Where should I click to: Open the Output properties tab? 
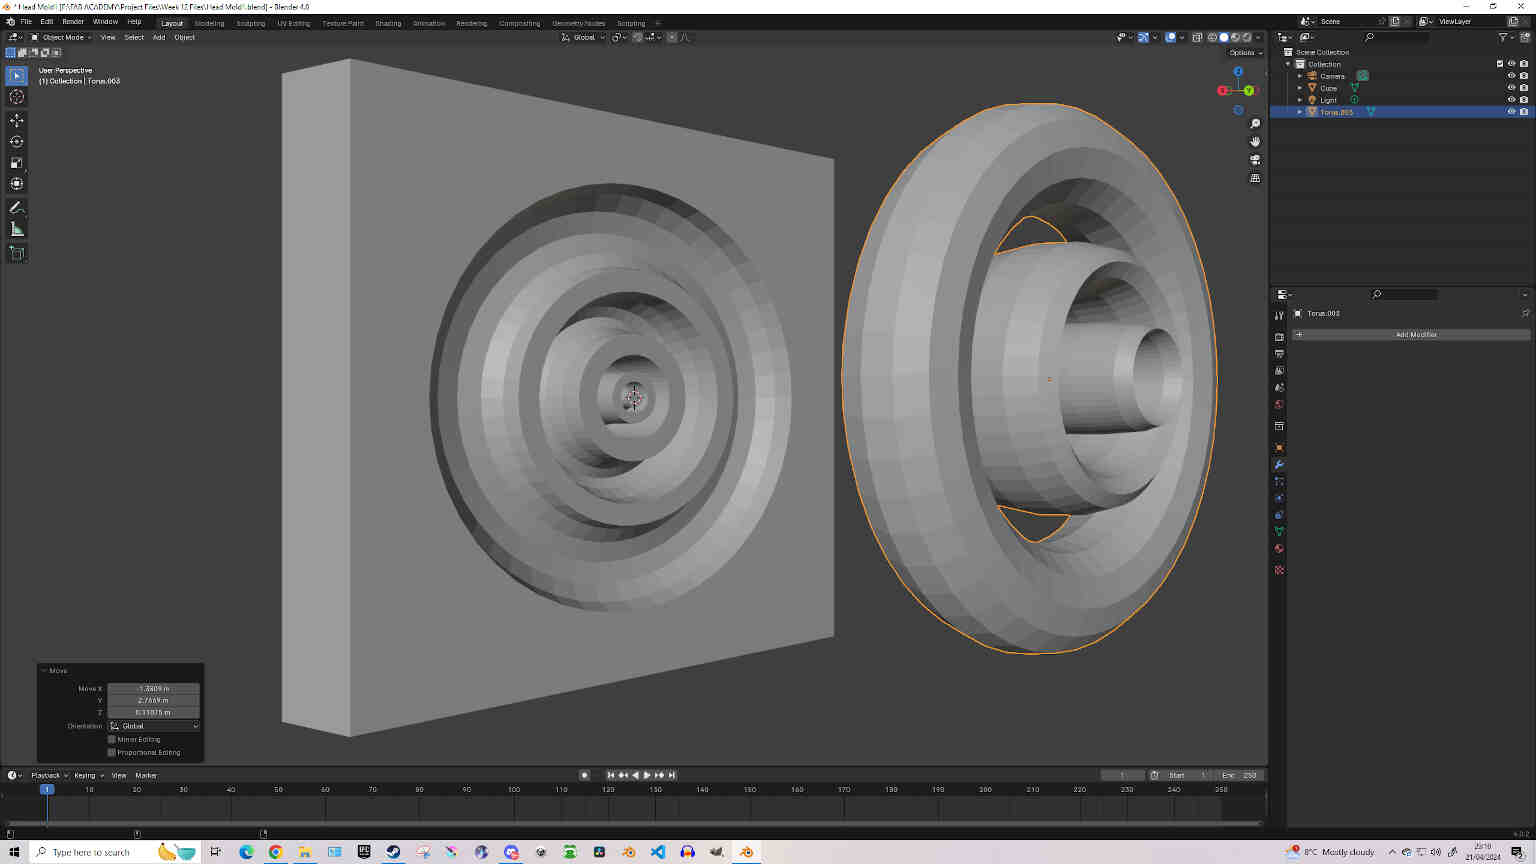click(x=1279, y=354)
